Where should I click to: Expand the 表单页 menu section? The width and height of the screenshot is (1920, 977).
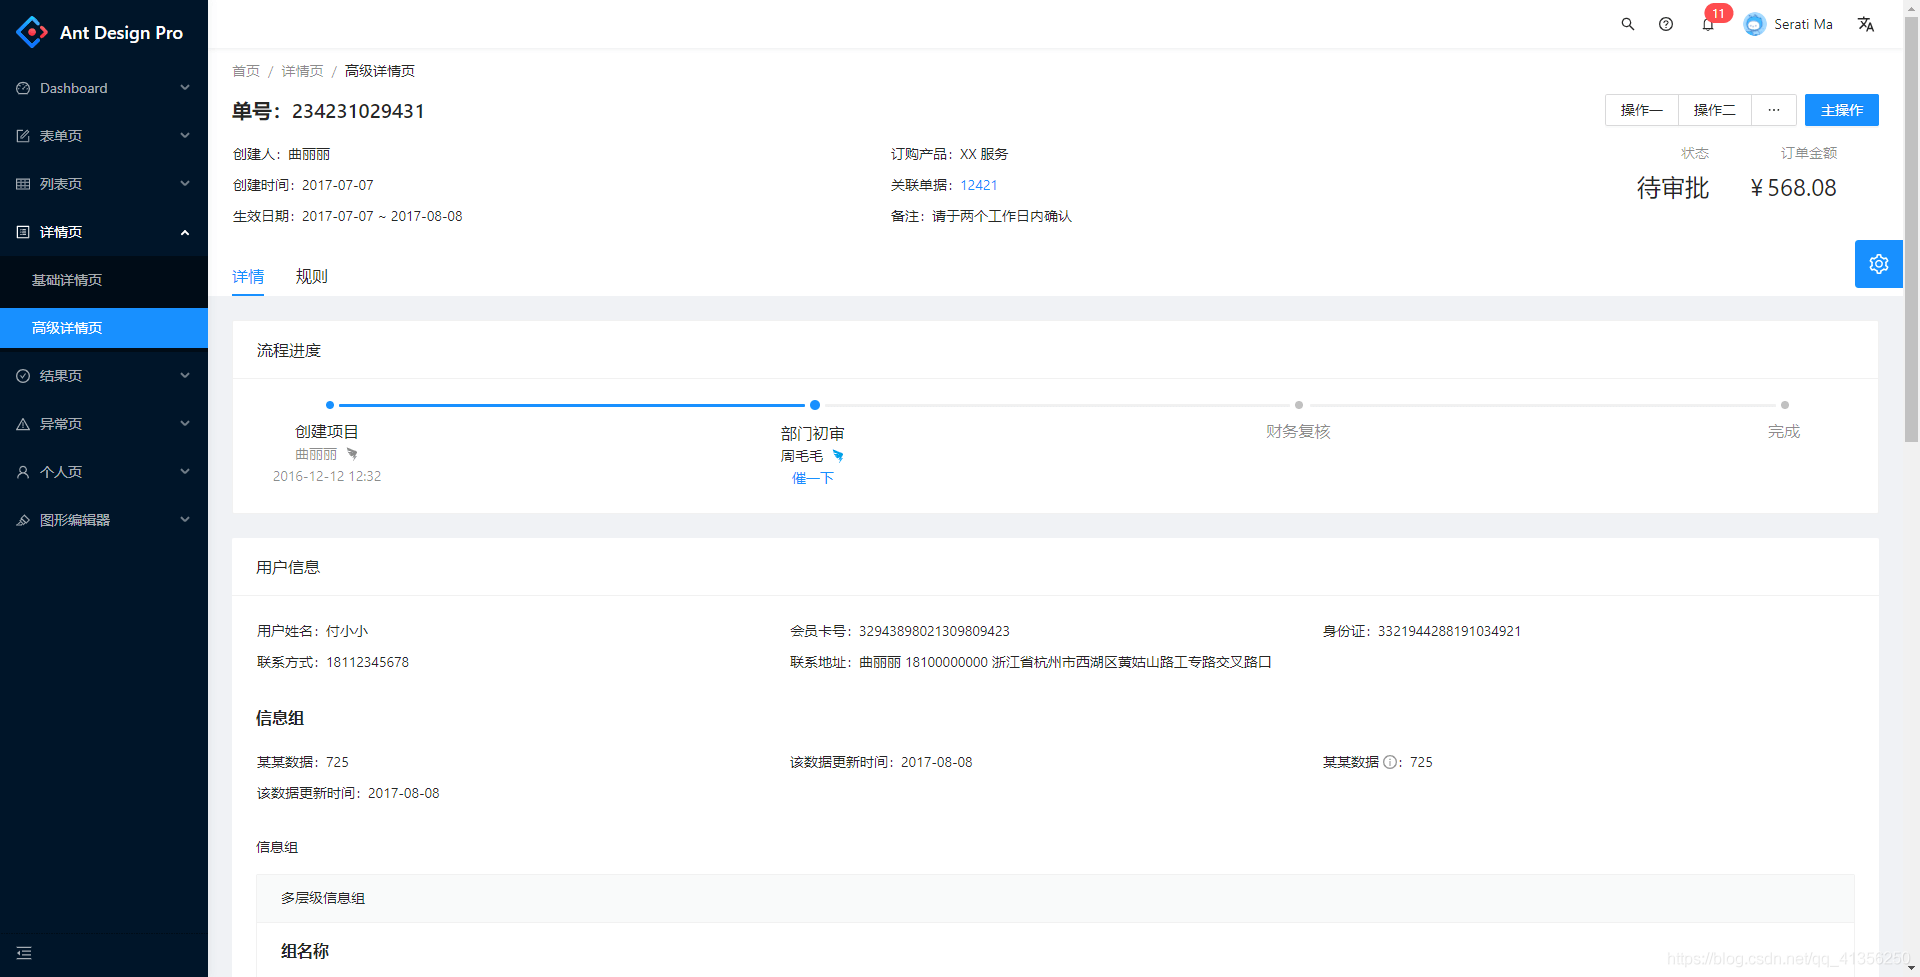click(62, 136)
